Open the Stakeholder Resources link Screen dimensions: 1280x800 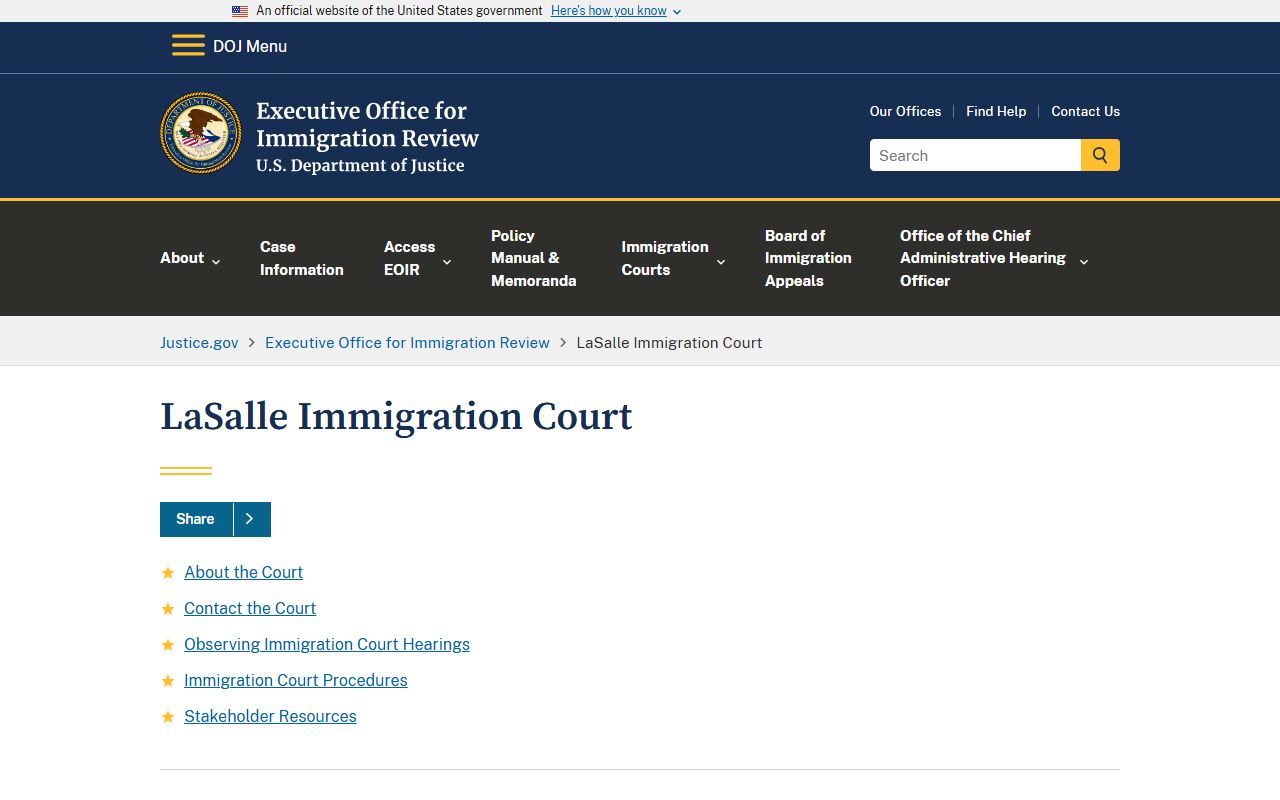[270, 716]
